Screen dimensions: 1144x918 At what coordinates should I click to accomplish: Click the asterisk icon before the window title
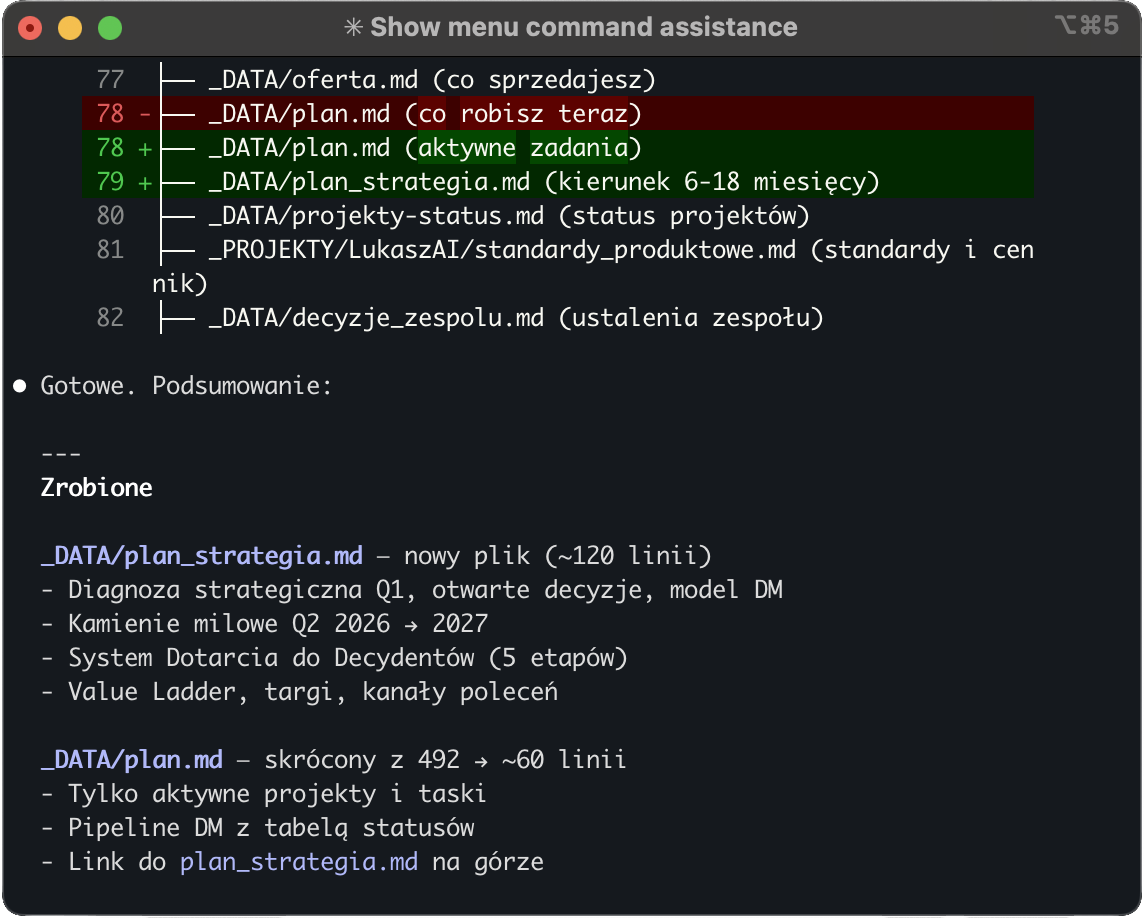(353, 28)
